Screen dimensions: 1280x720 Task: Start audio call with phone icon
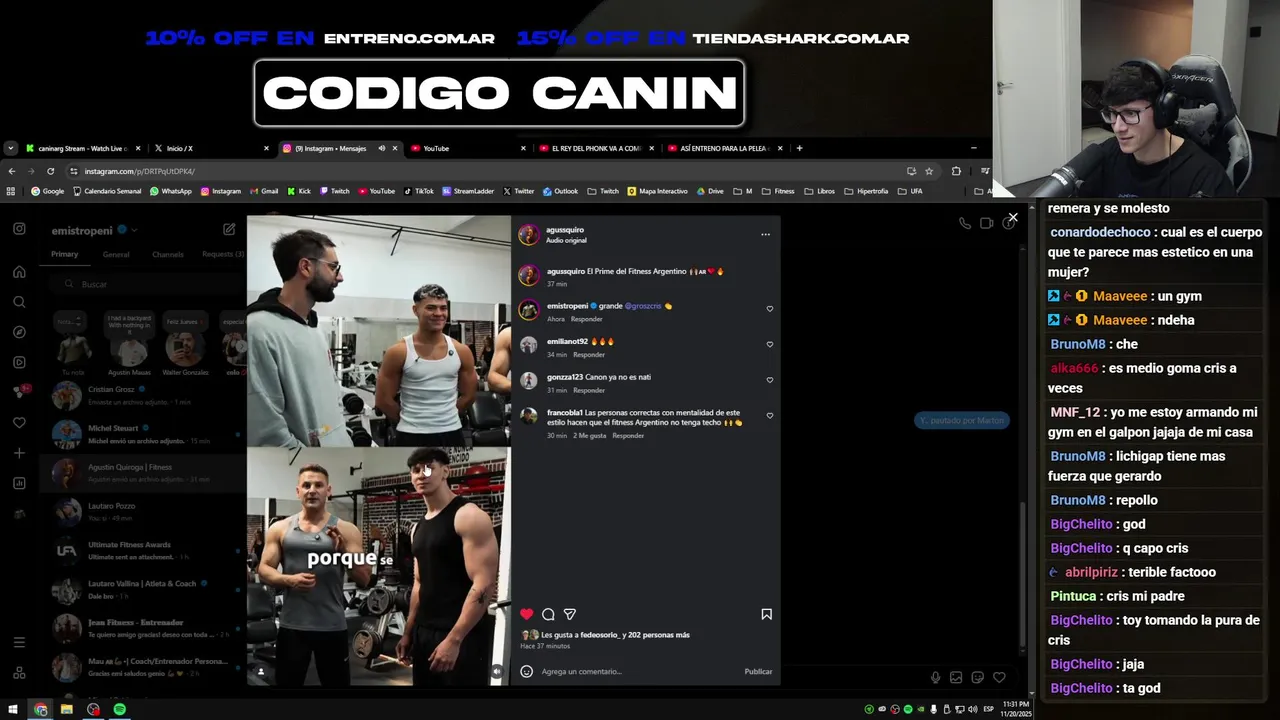965,223
